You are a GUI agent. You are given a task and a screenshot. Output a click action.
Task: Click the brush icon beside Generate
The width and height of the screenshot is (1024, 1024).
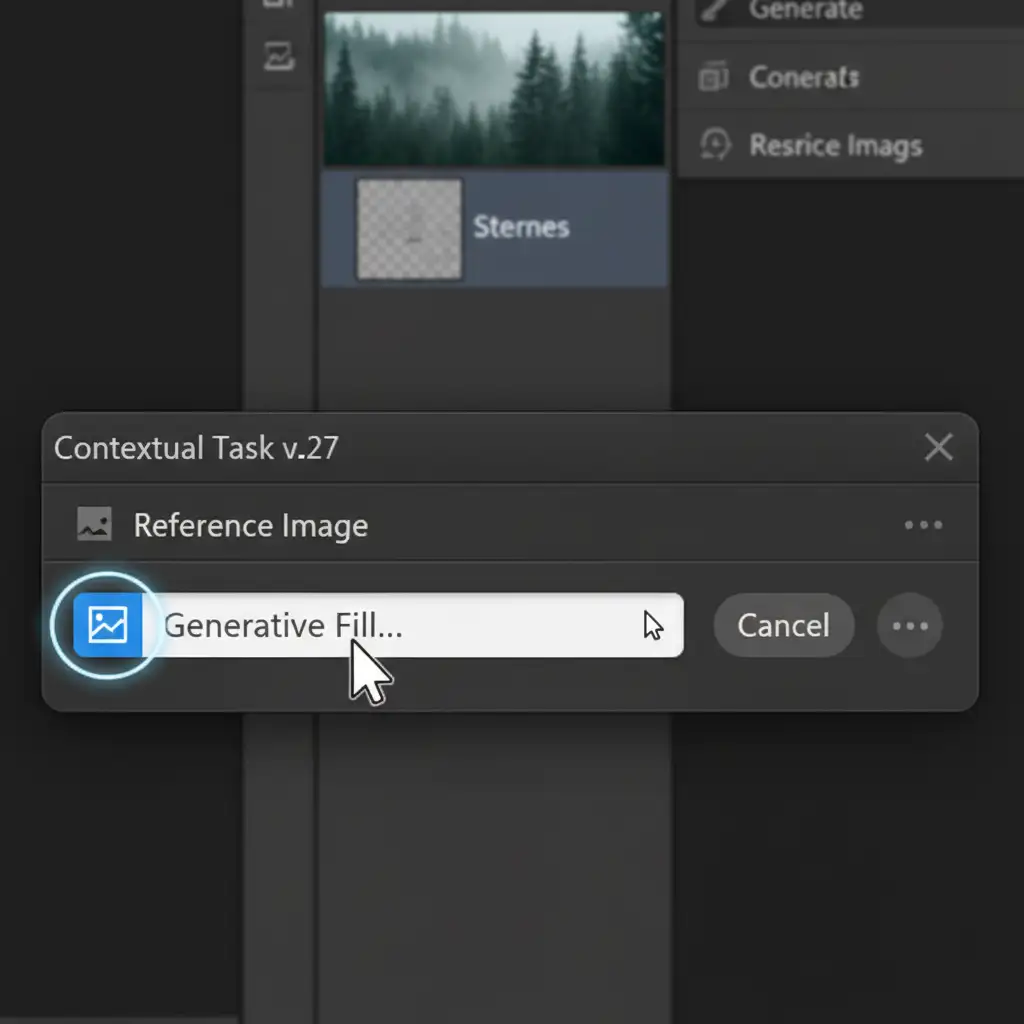[x=714, y=10]
